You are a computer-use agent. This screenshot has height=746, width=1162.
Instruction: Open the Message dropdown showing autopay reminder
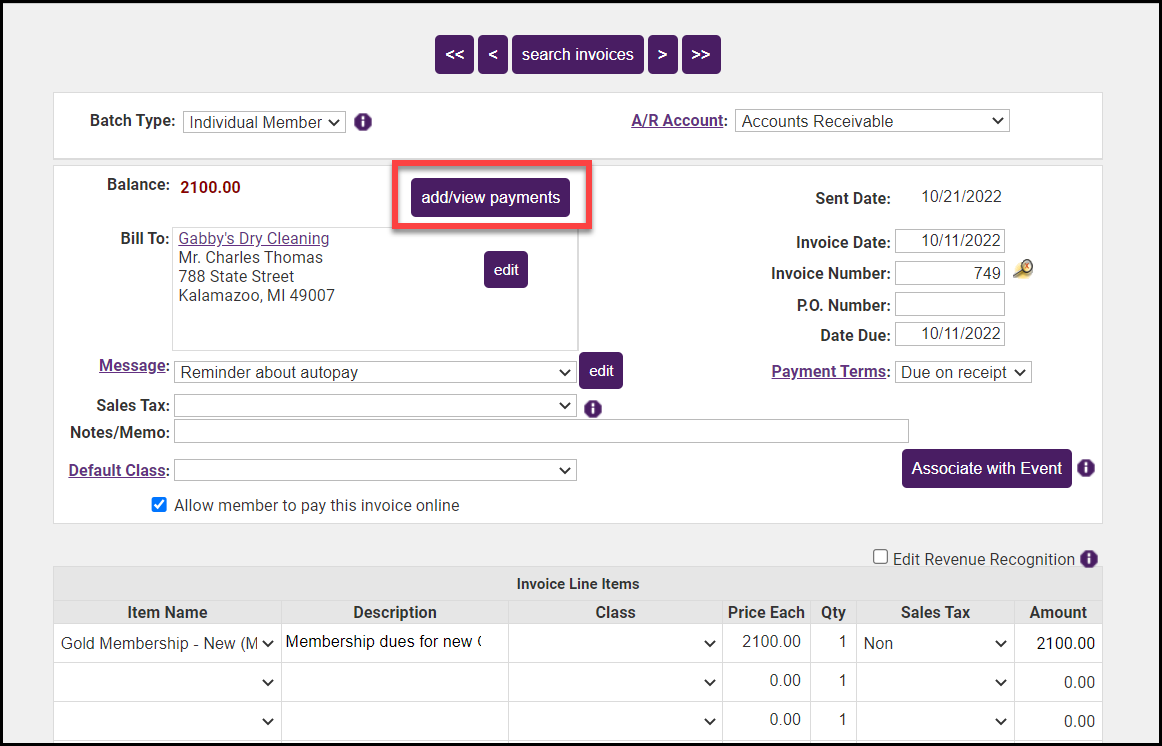click(375, 372)
